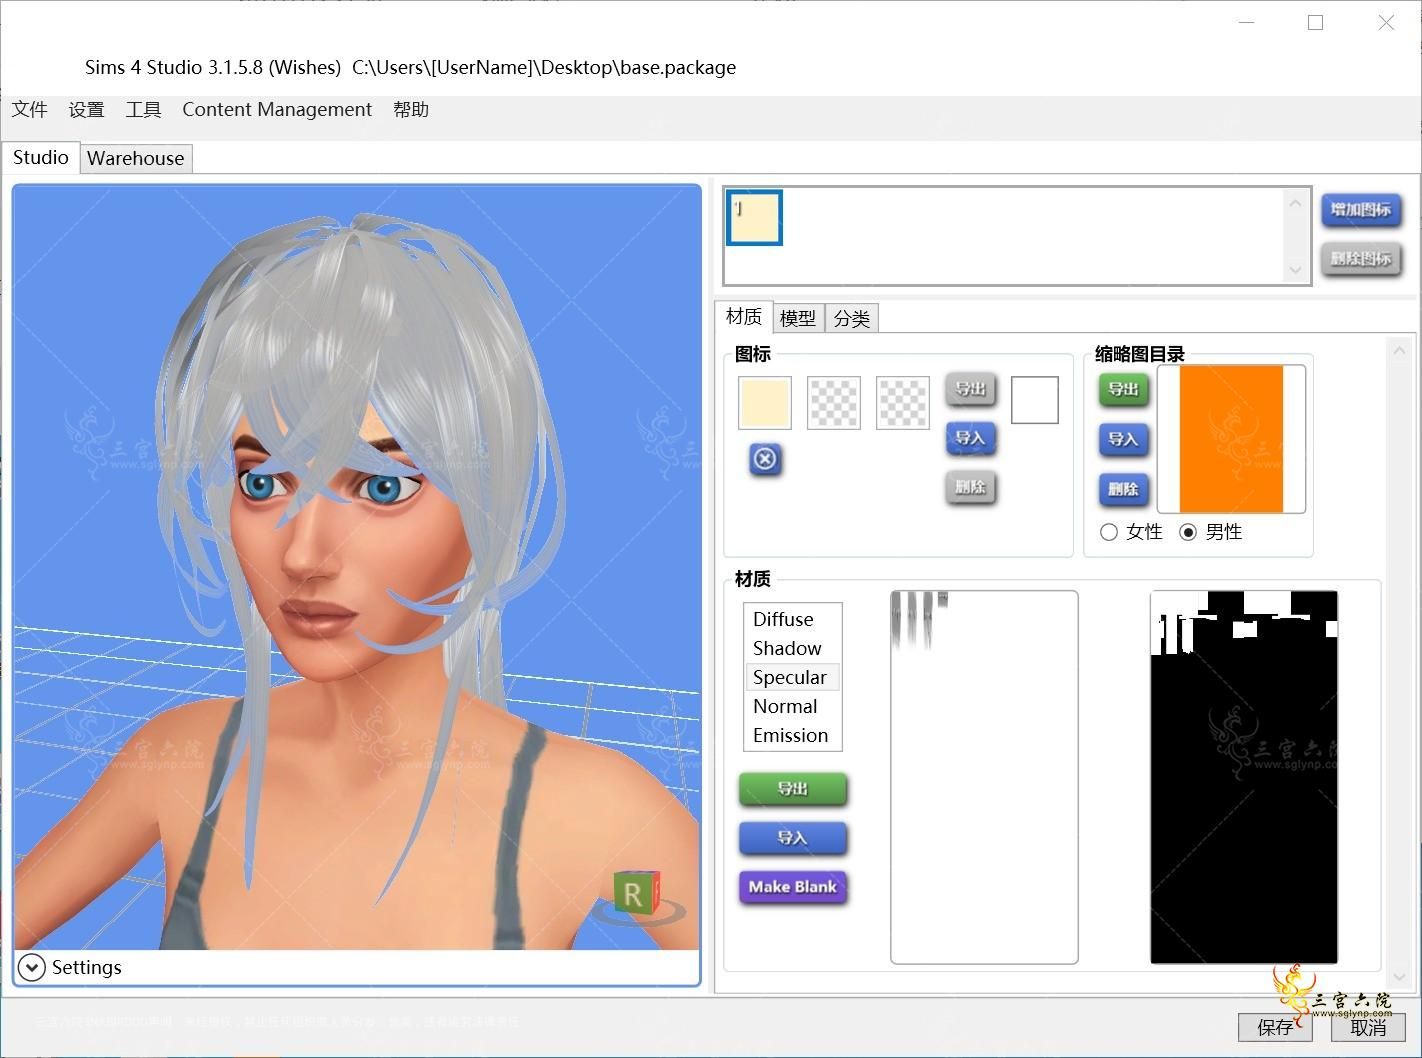Image resolution: width=1422 pixels, height=1058 pixels.
Task: Click the swatch list scroll up arrow
Action: click(x=1296, y=203)
